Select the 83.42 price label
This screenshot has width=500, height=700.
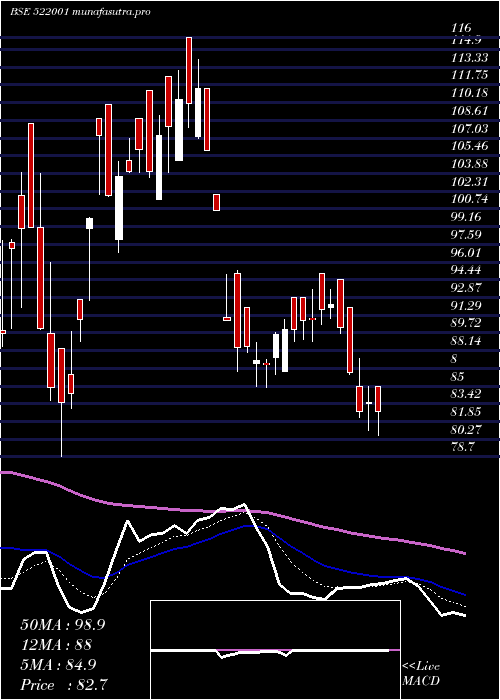pos(467,394)
